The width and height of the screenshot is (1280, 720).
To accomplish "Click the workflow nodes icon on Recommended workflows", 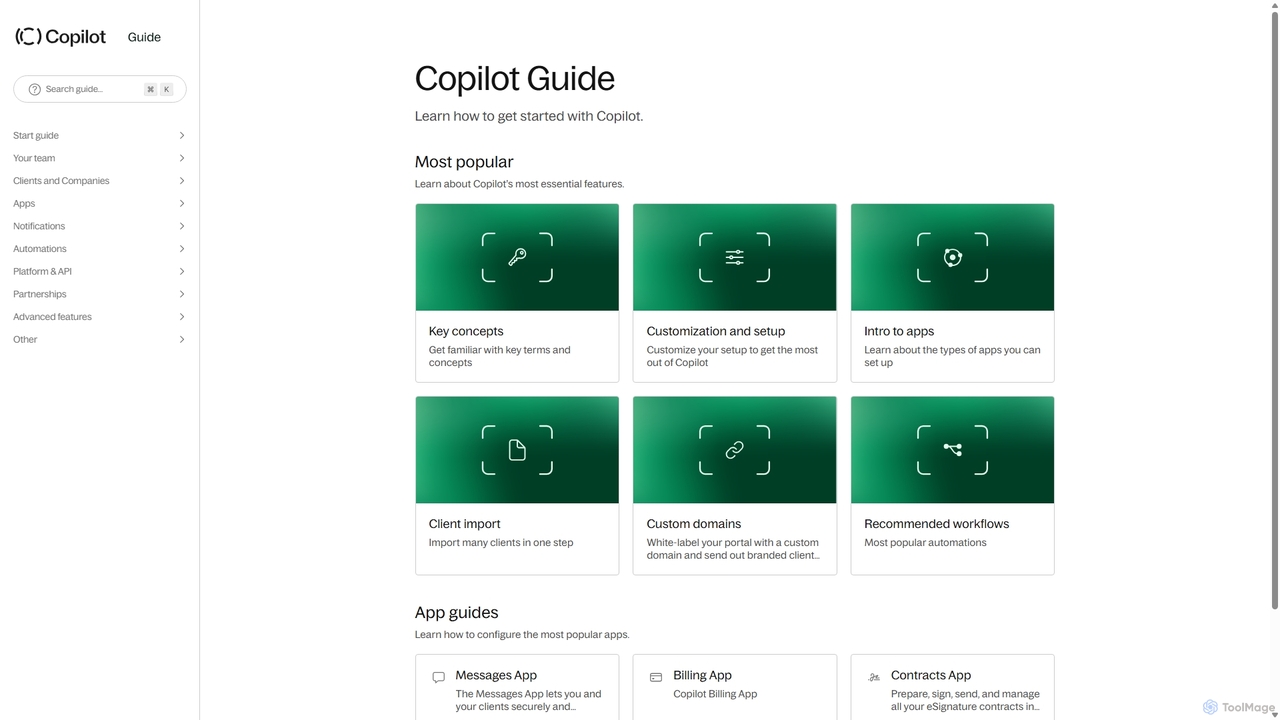I will 953,450.
